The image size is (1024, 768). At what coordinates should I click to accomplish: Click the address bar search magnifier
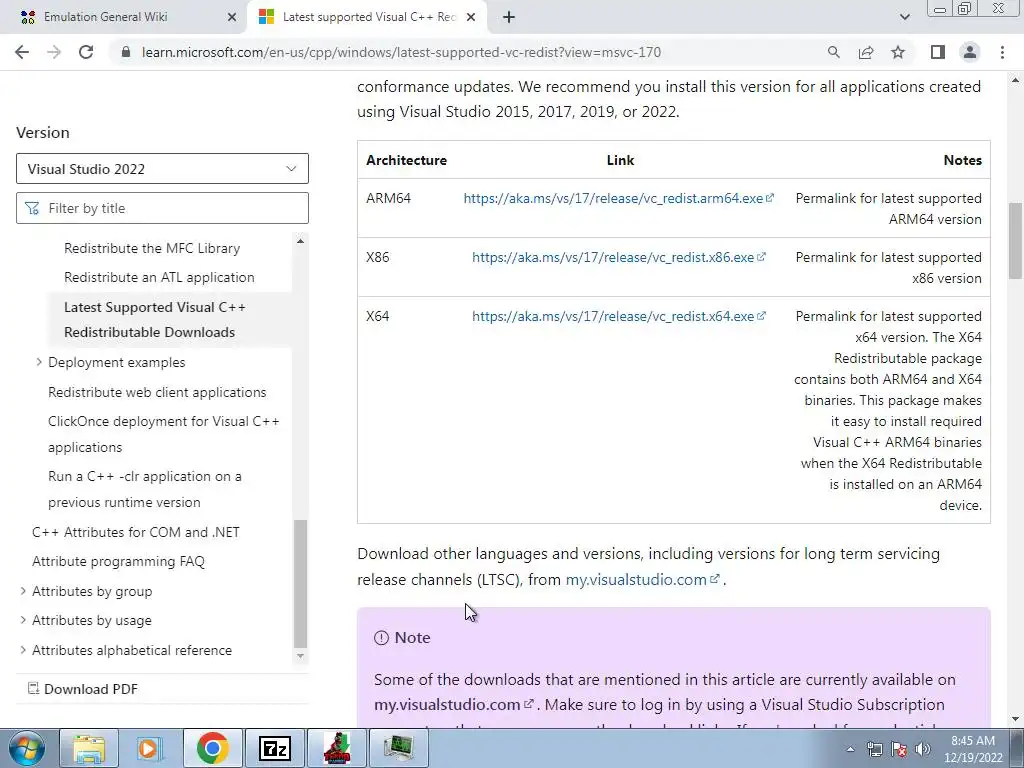(x=833, y=52)
